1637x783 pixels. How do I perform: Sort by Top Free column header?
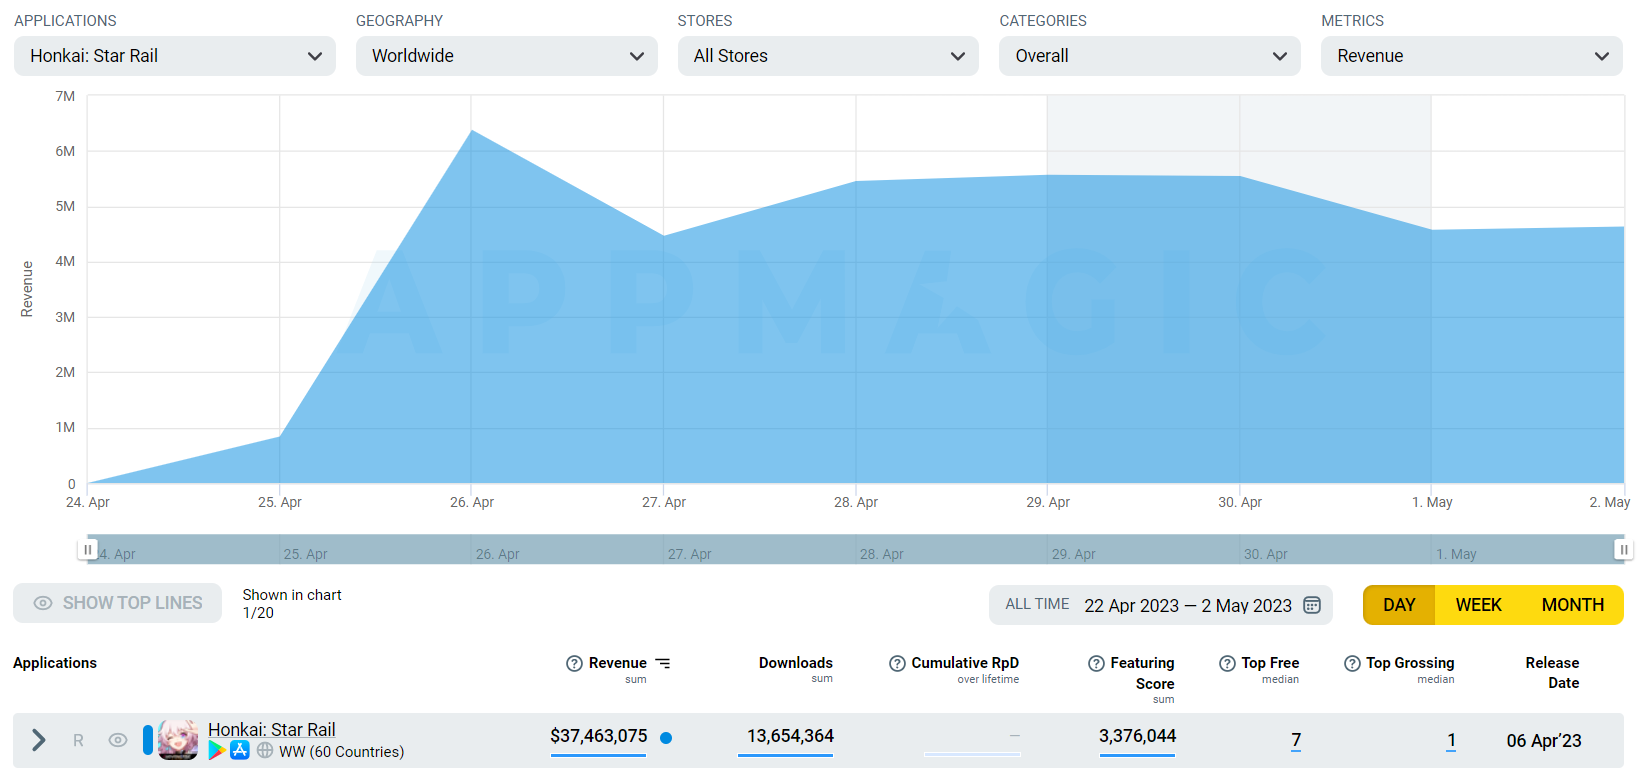click(1270, 663)
